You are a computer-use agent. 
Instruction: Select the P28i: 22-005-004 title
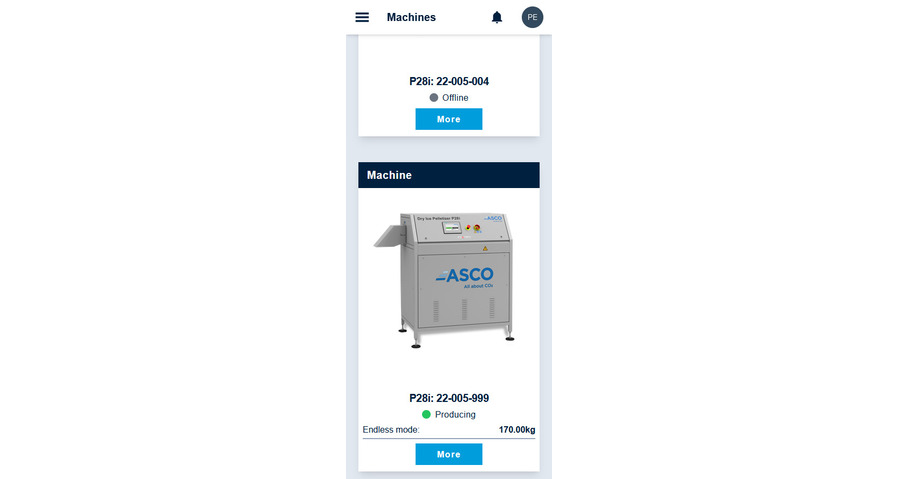pos(449,81)
